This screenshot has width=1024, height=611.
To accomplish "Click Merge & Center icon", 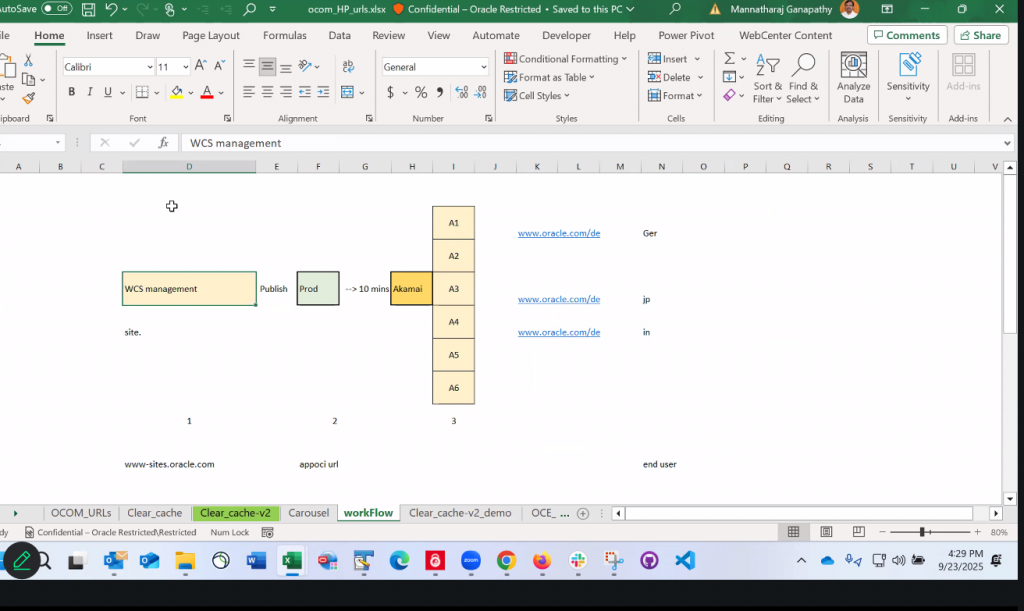I will tap(347, 92).
